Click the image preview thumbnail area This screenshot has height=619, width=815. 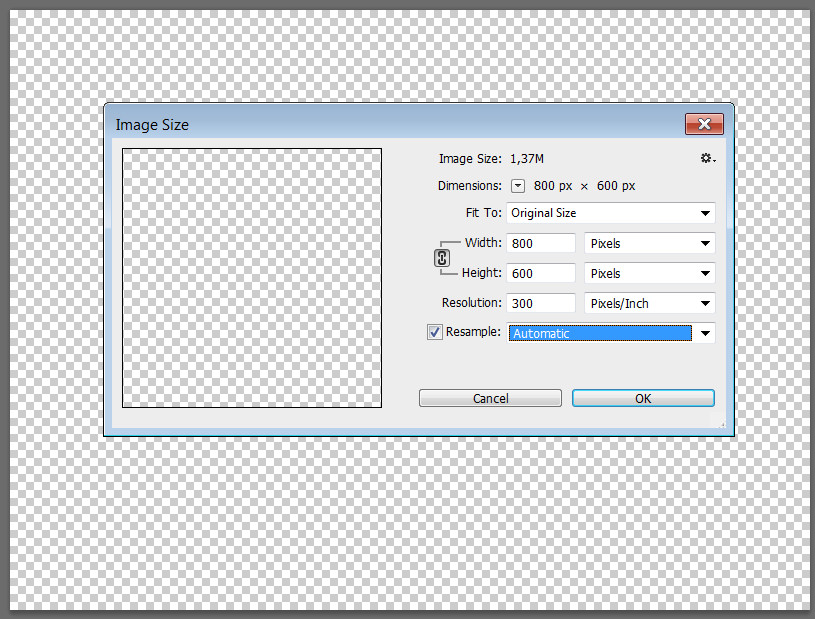click(252, 278)
